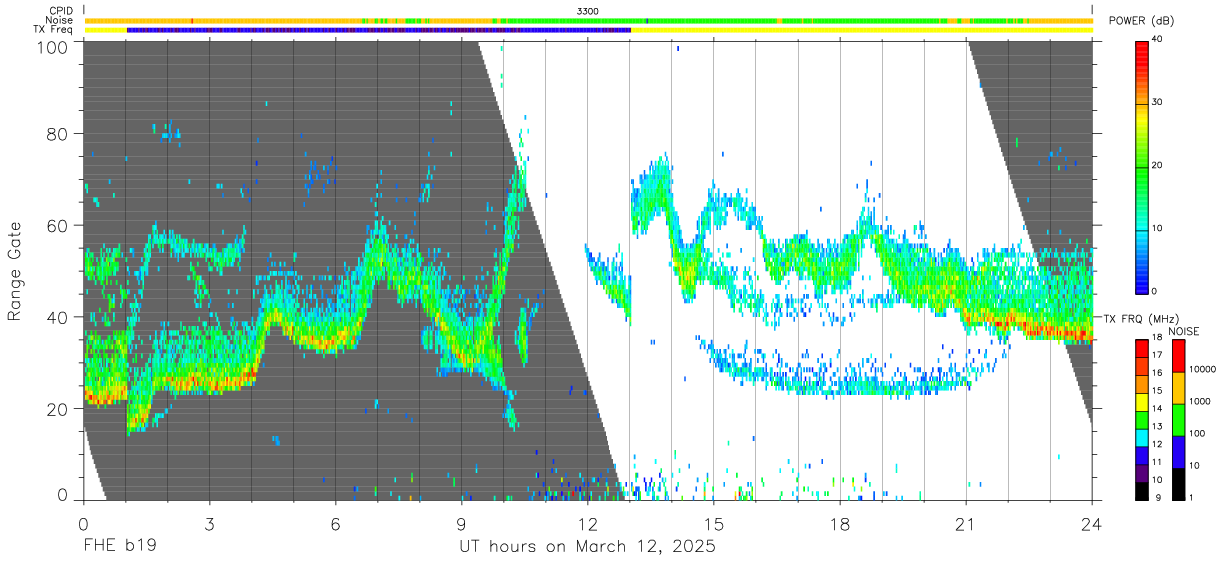This screenshot has height=567, width=1228.
Task: Click the x-axis tick label '18'
Action: click(x=840, y=524)
